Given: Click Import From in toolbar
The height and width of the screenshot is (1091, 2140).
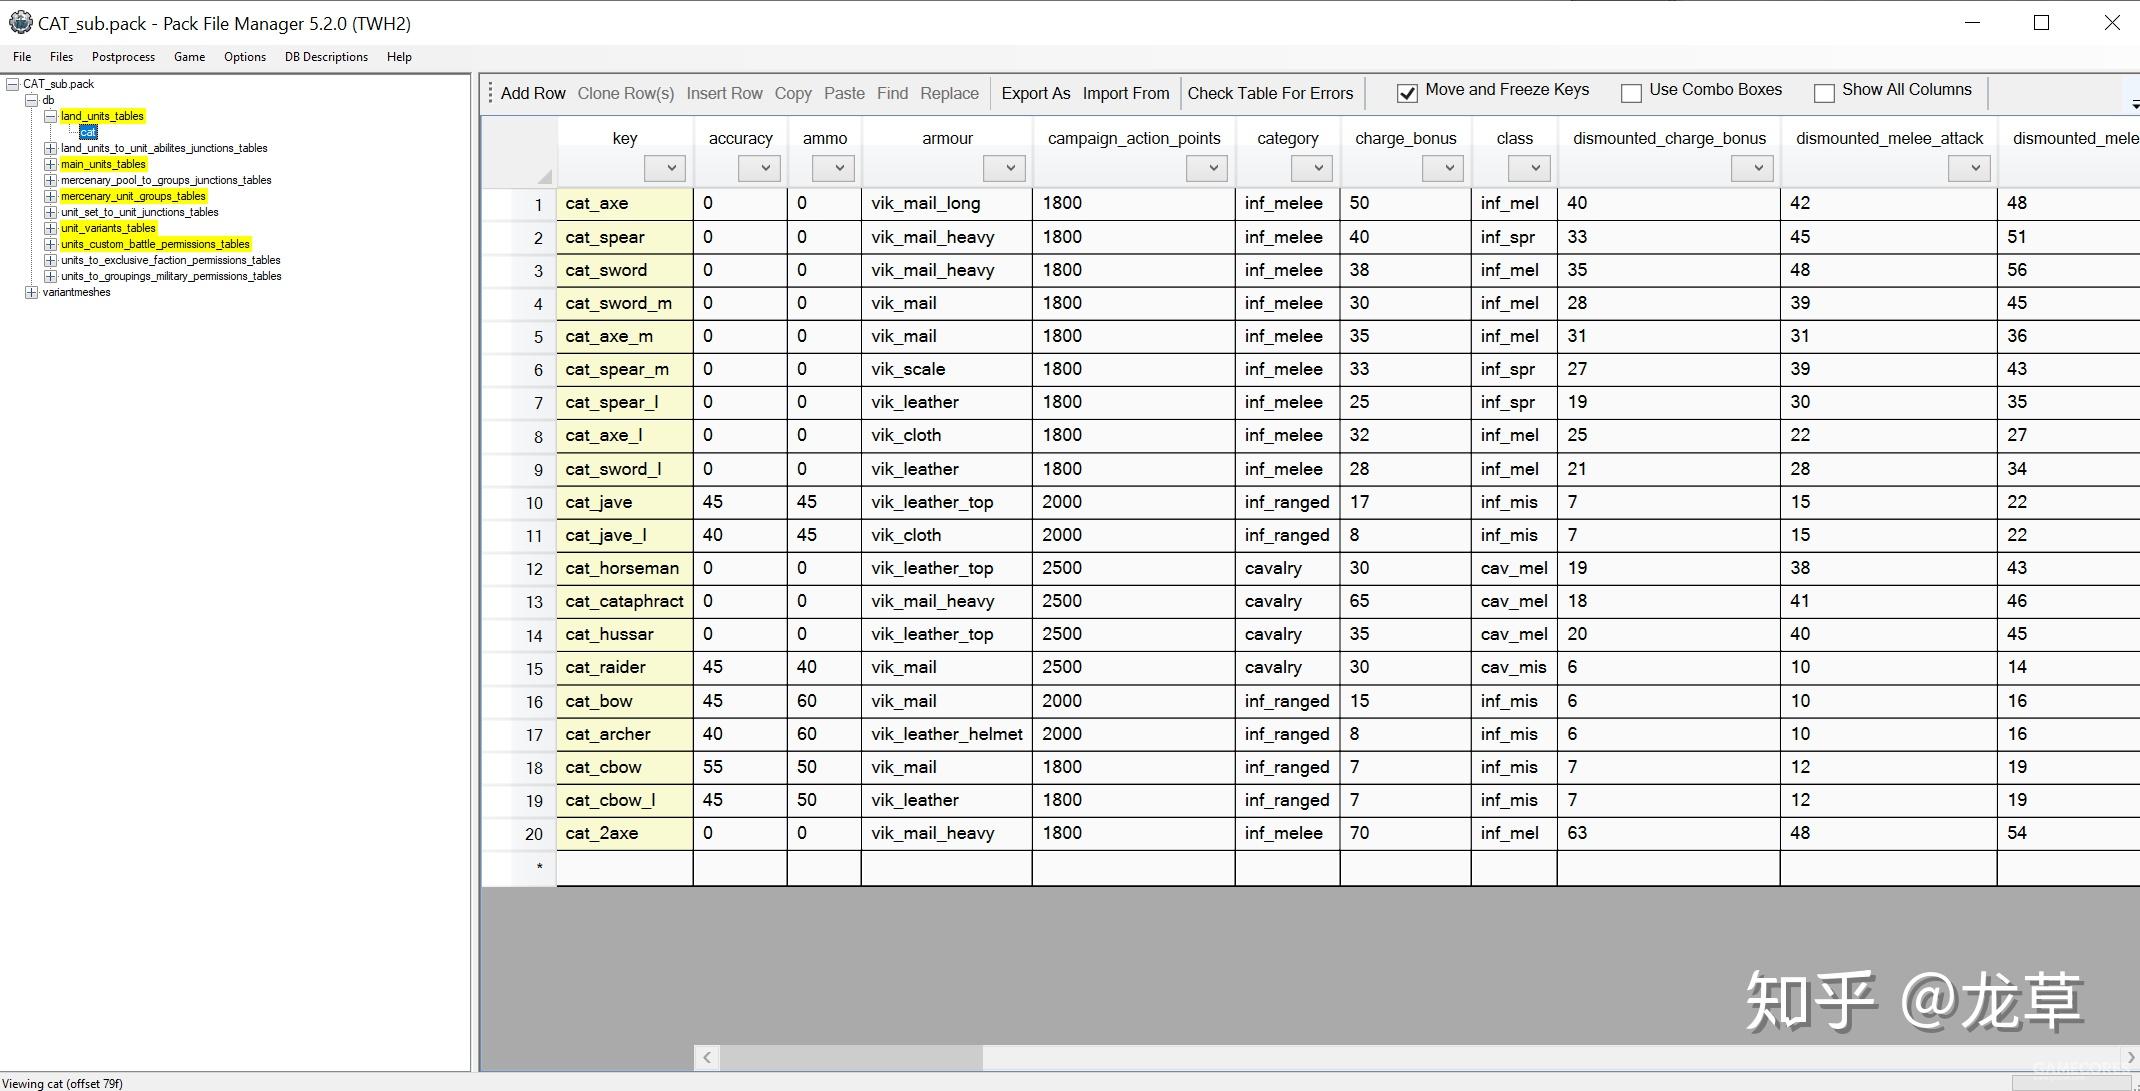Looking at the screenshot, I should pyautogui.click(x=1125, y=93).
